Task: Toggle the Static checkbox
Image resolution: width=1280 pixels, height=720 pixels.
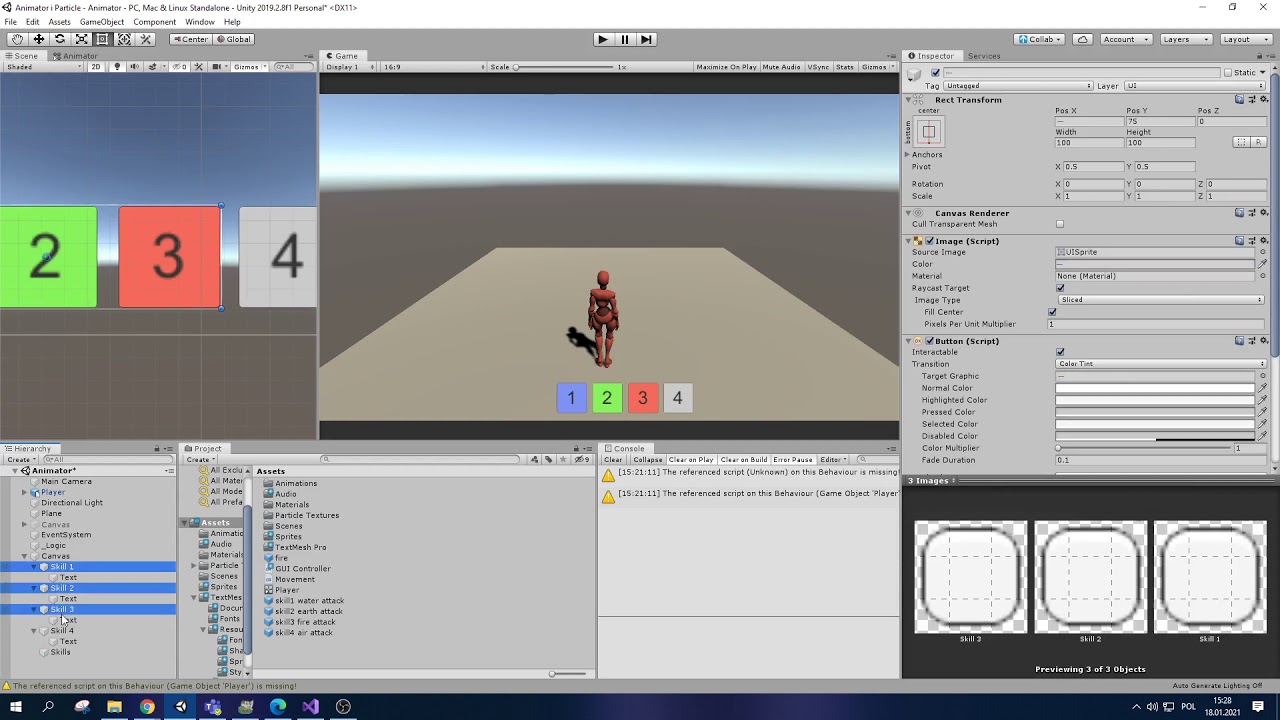Action: coord(1228,73)
